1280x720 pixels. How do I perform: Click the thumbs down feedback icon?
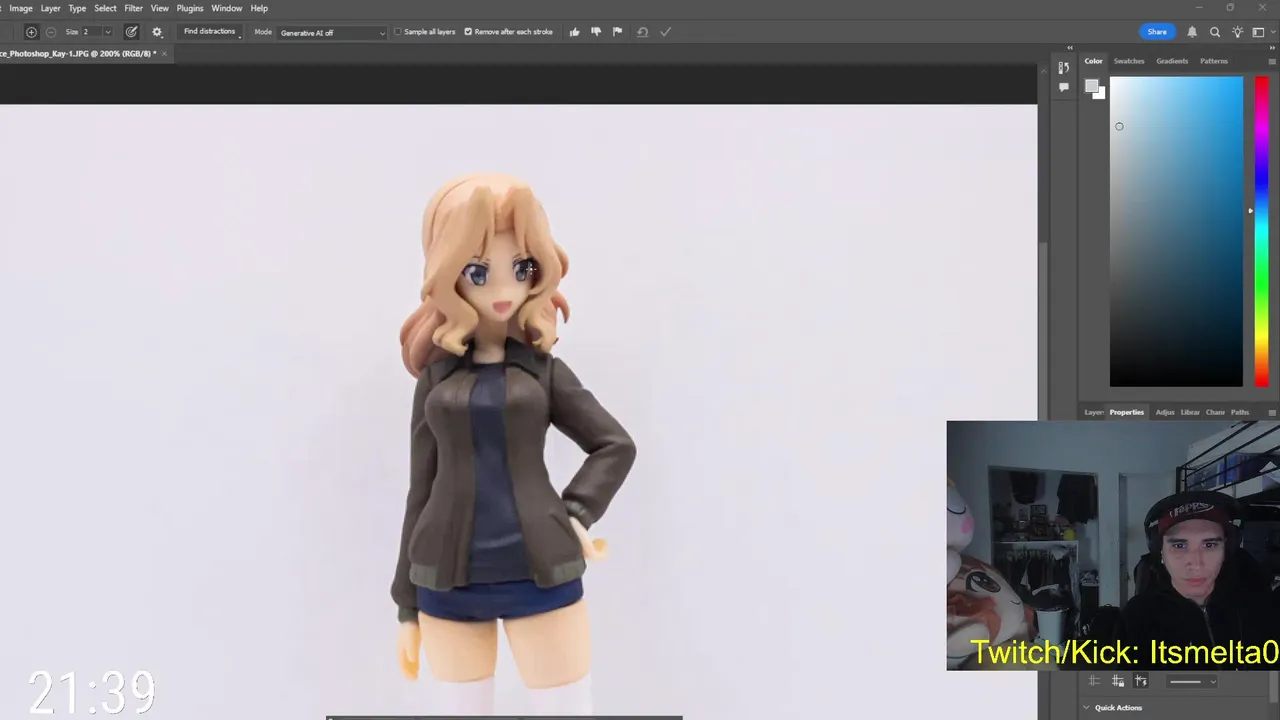pyautogui.click(x=596, y=32)
